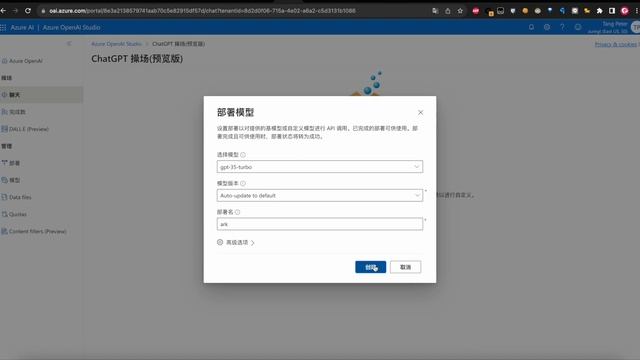Click the DALL·E image sidebar icon

click(x=4, y=129)
